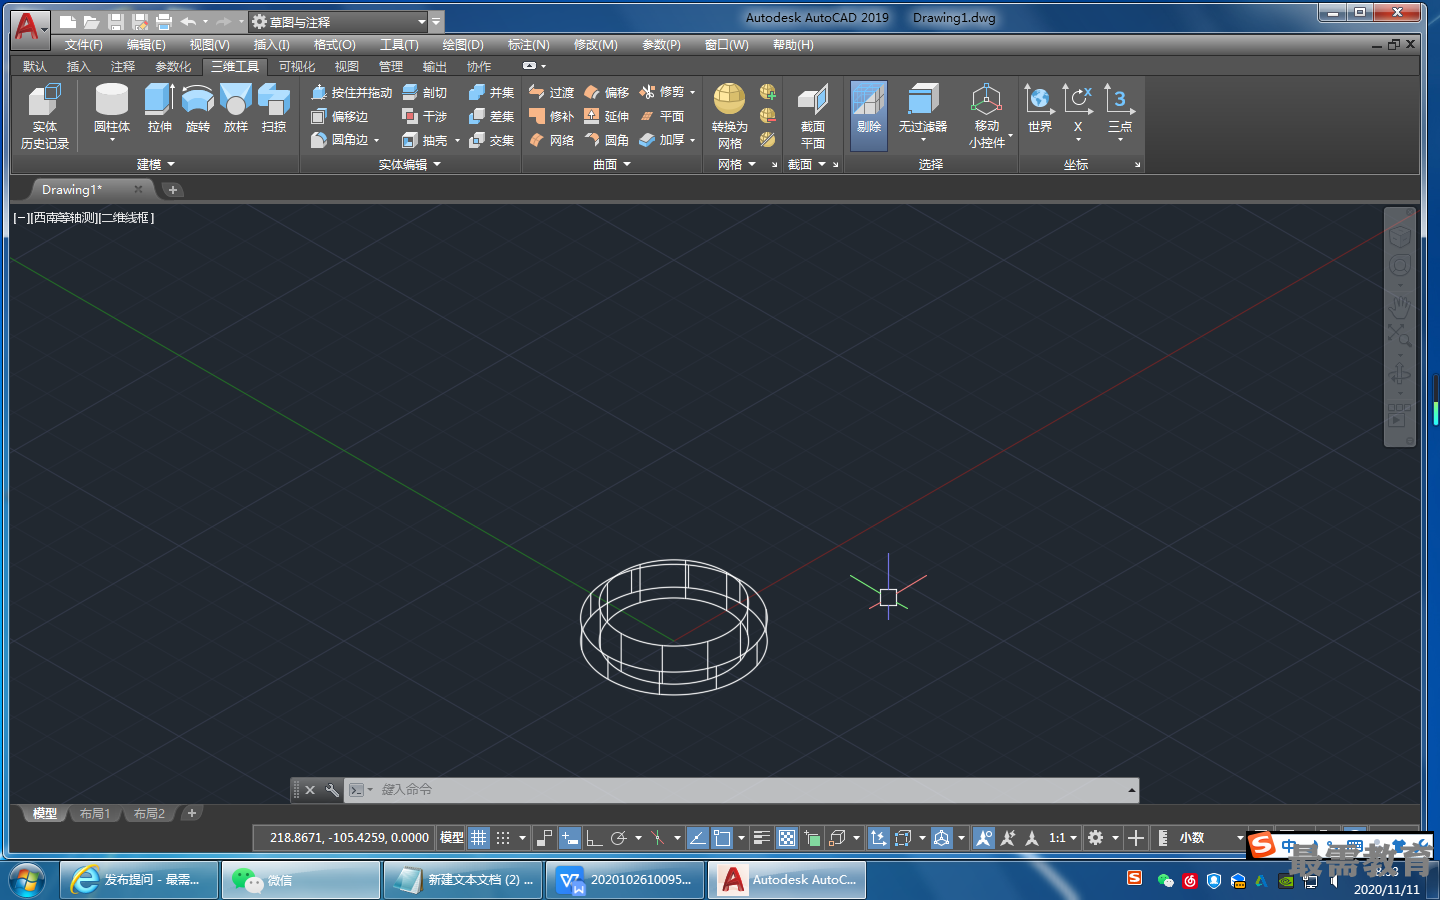Toggle ortho mode in status bar

click(x=594, y=838)
